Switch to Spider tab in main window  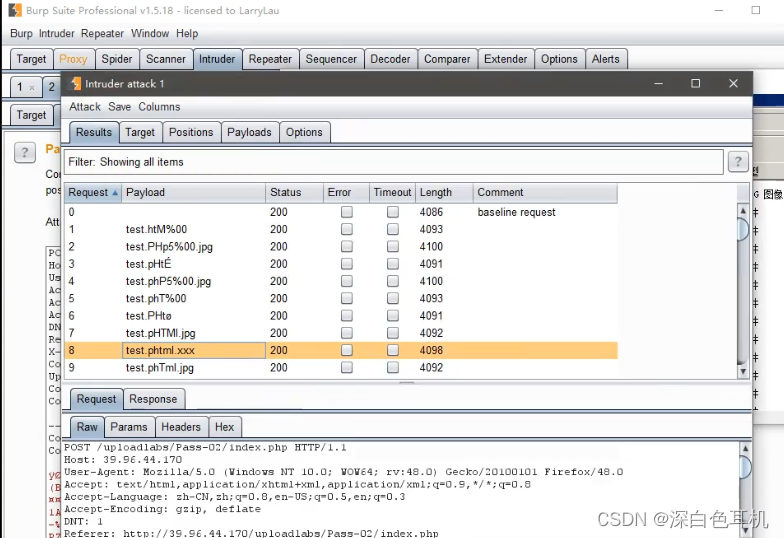(x=117, y=59)
